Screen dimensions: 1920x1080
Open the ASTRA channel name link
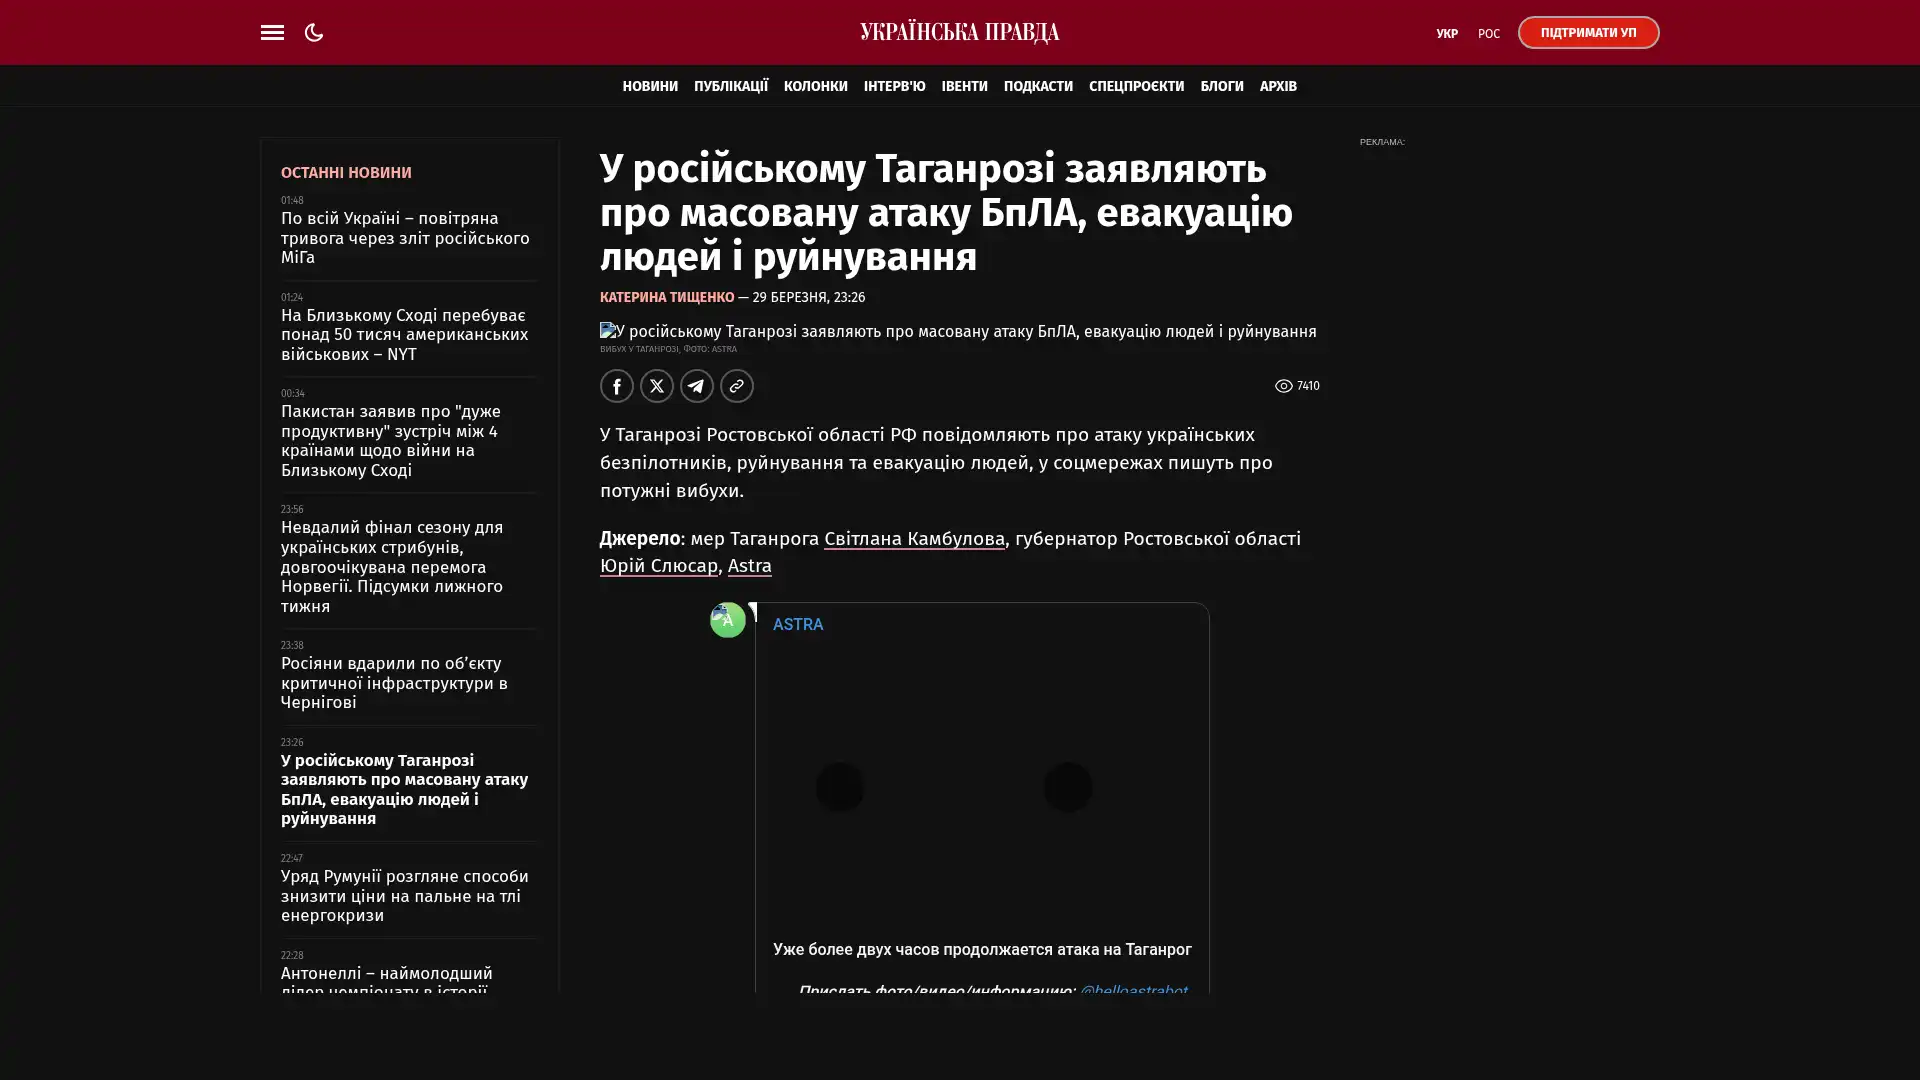pyautogui.click(x=798, y=624)
